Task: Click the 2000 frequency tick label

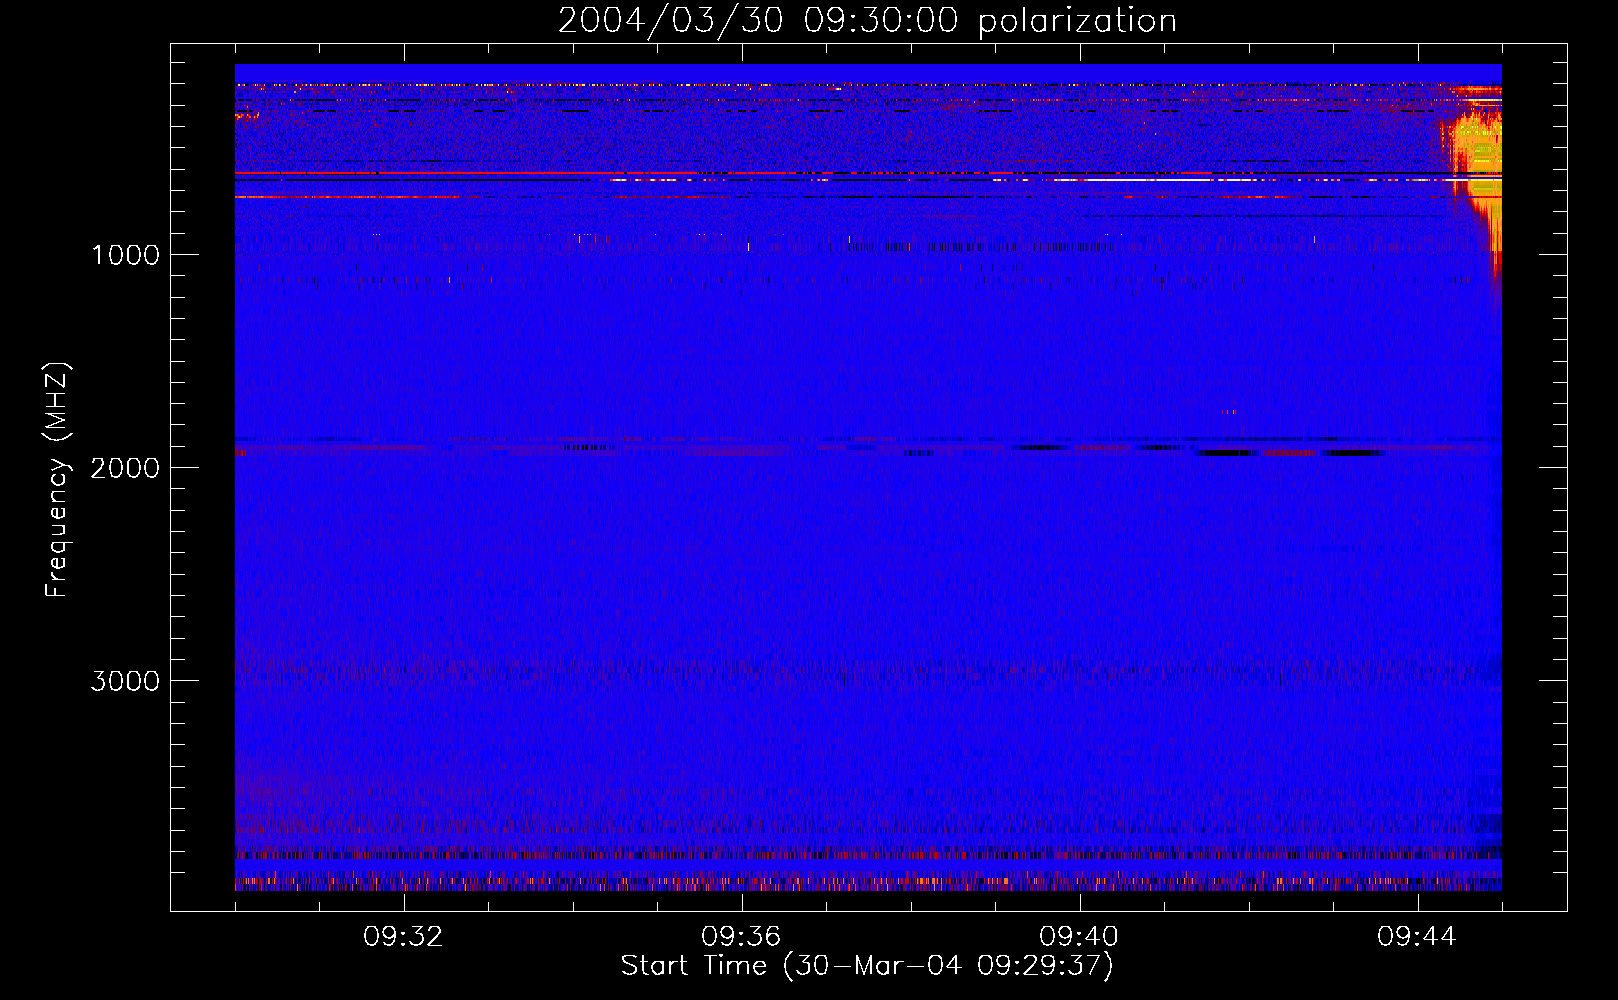Action: 125,468
